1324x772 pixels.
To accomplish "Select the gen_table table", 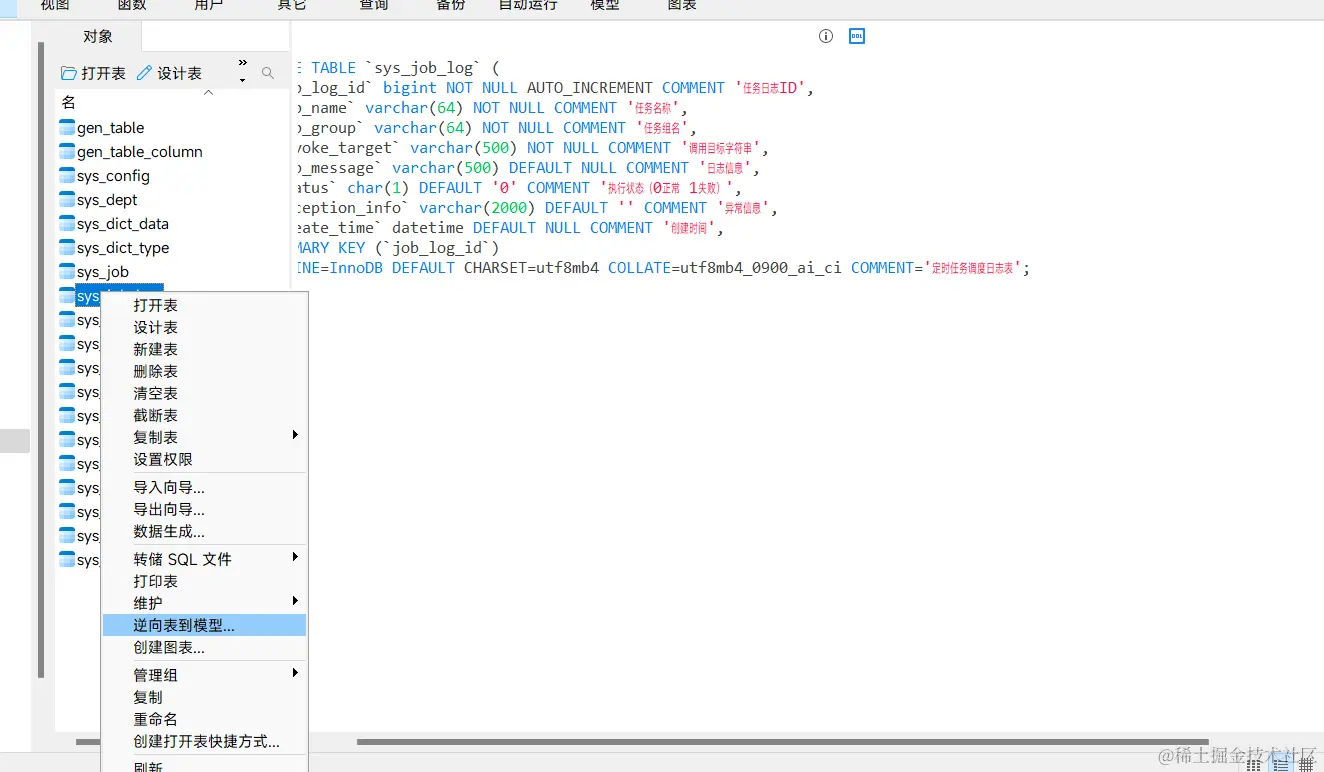I will 102,128.
